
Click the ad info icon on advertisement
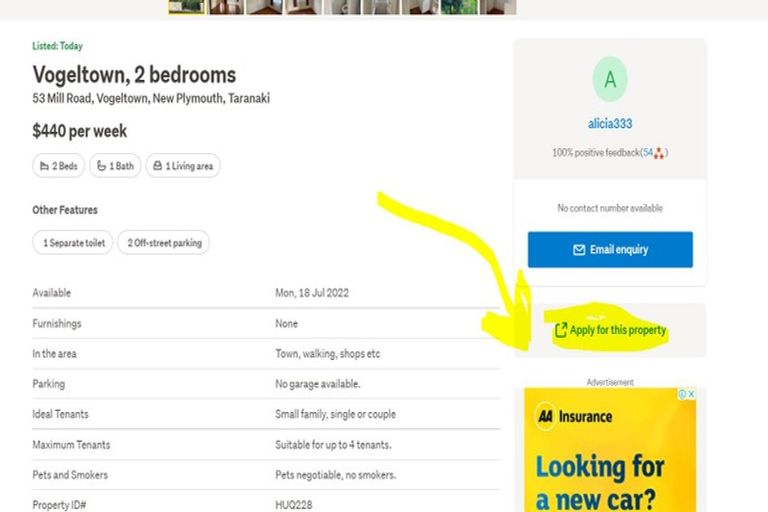(x=681, y=394)
